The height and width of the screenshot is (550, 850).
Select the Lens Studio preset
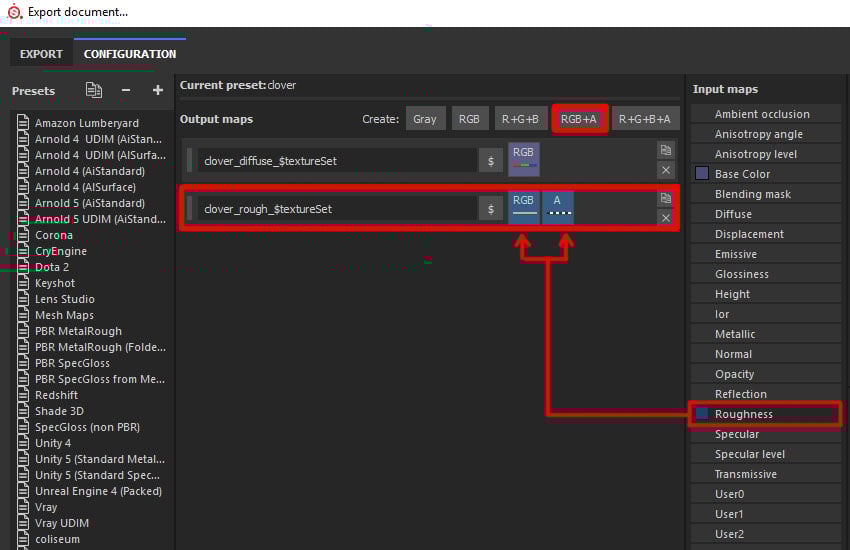[65, 299]
